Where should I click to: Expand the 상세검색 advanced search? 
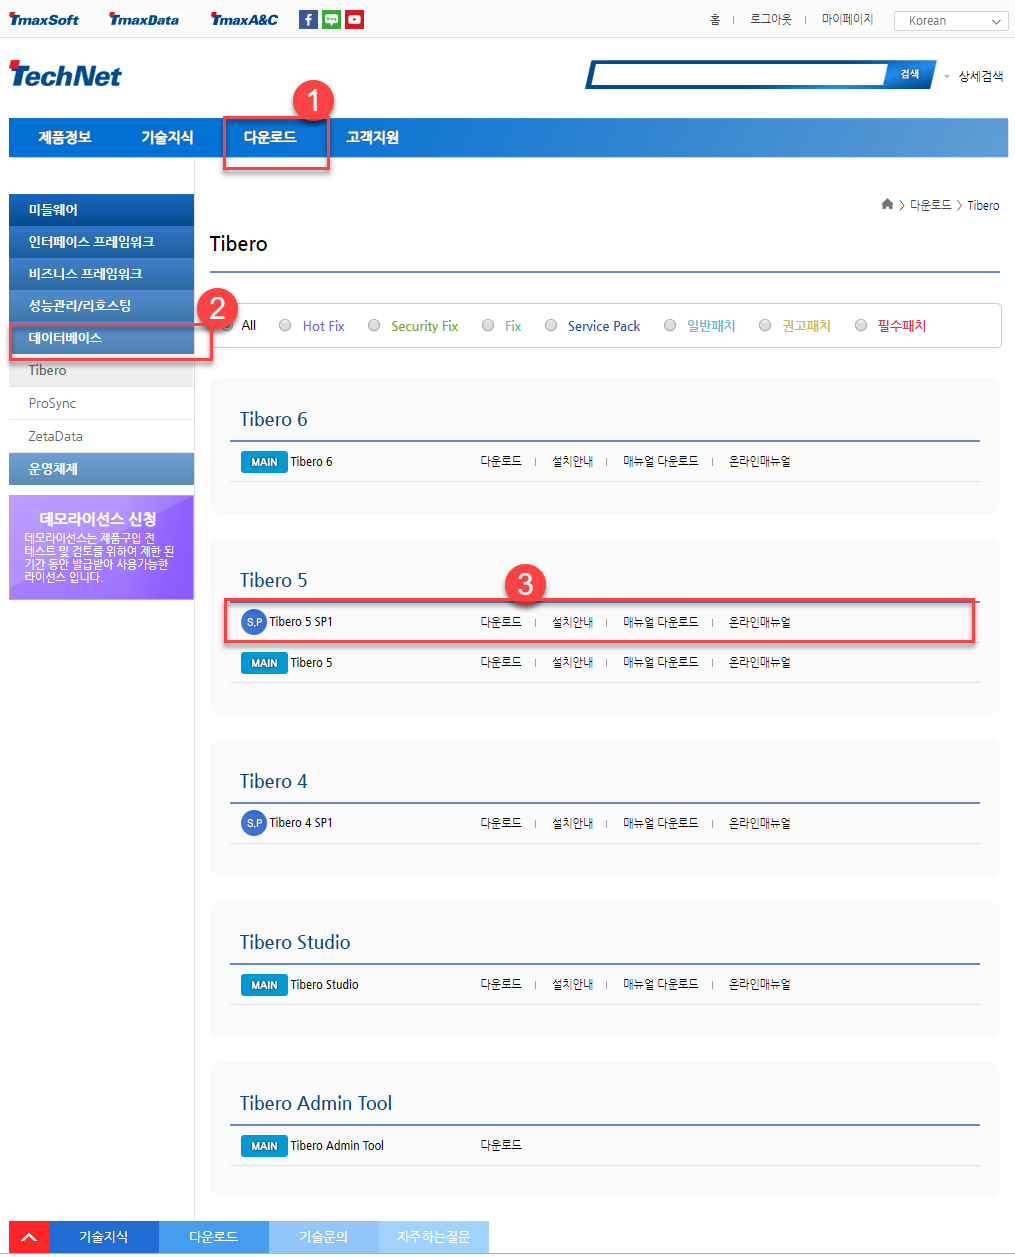click(x=980, y=76)
